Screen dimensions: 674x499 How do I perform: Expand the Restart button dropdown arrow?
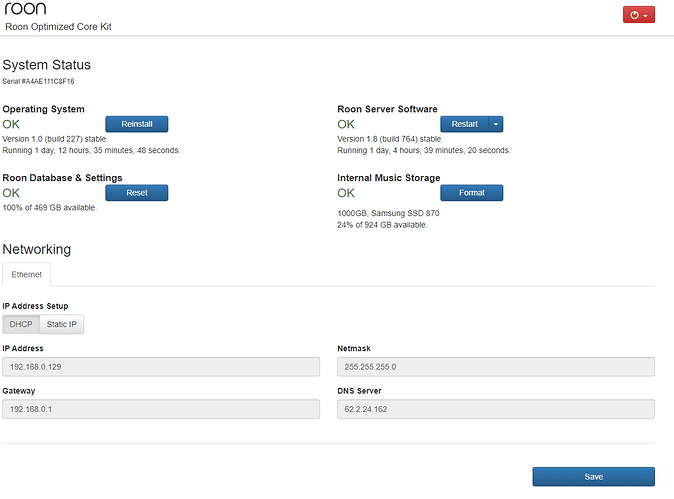496,124
